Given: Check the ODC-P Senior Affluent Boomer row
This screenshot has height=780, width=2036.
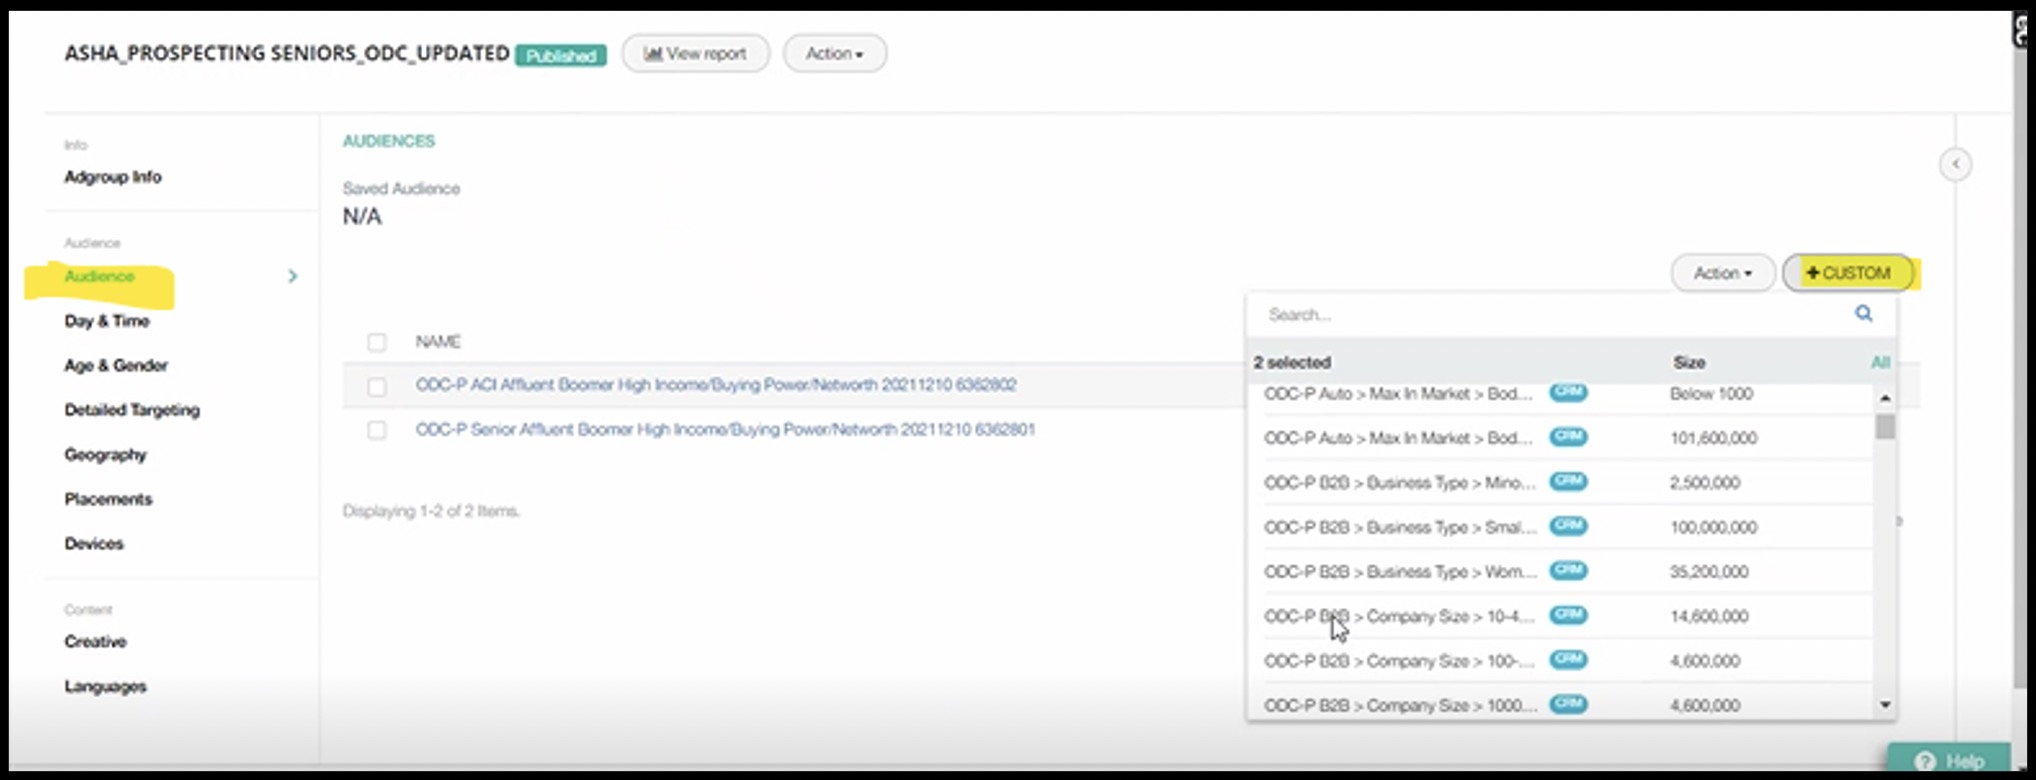Looking at the screenshot, I should (x=377, y=431).
